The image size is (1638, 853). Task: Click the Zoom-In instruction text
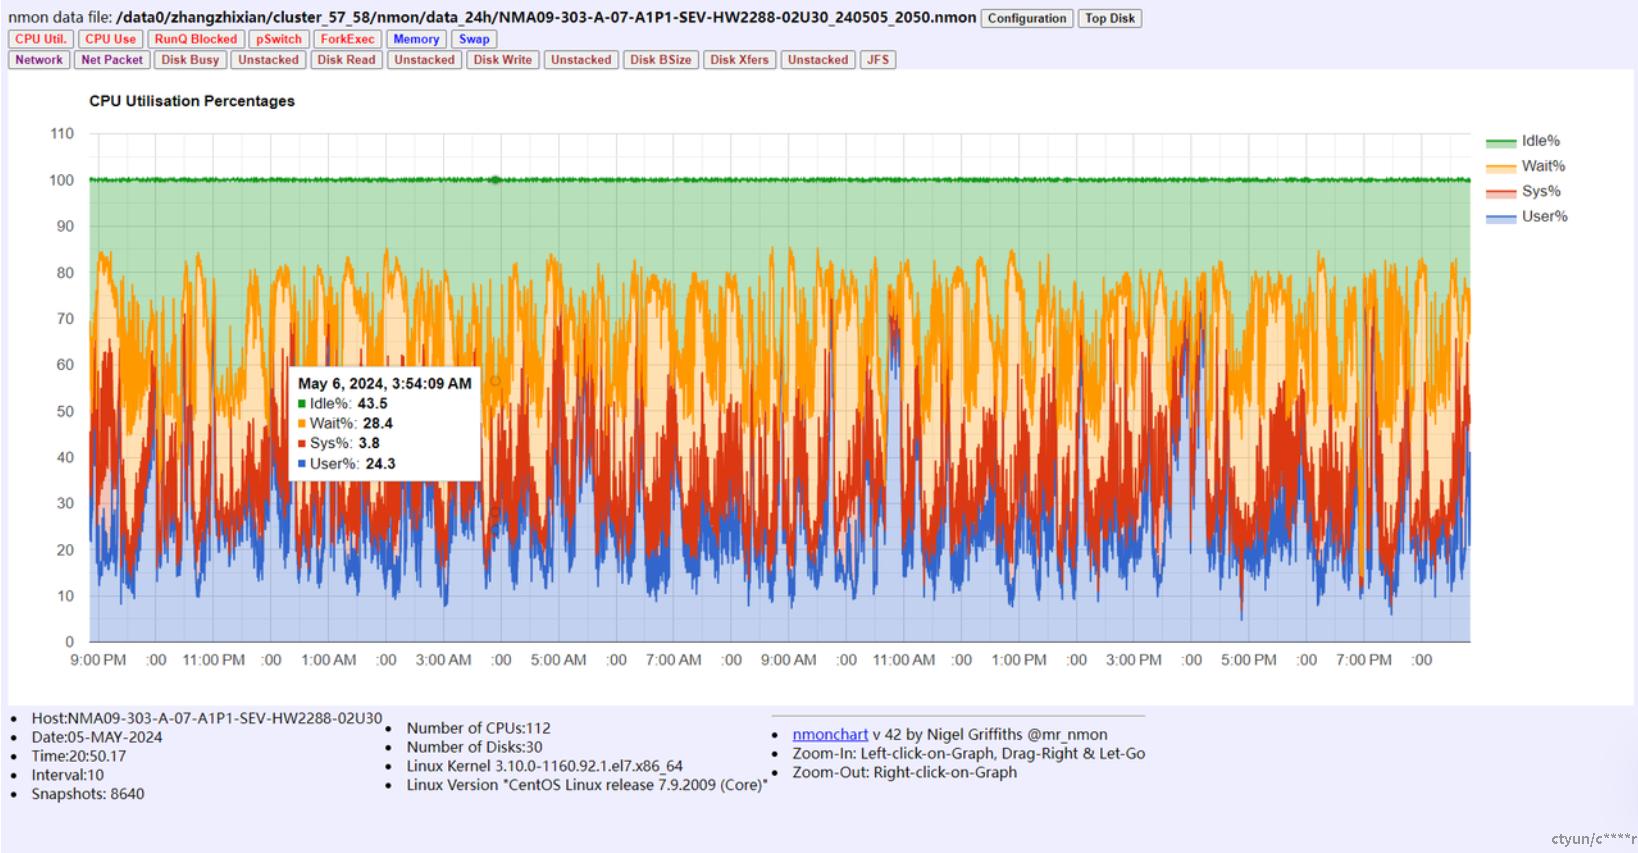pos(969,753)
